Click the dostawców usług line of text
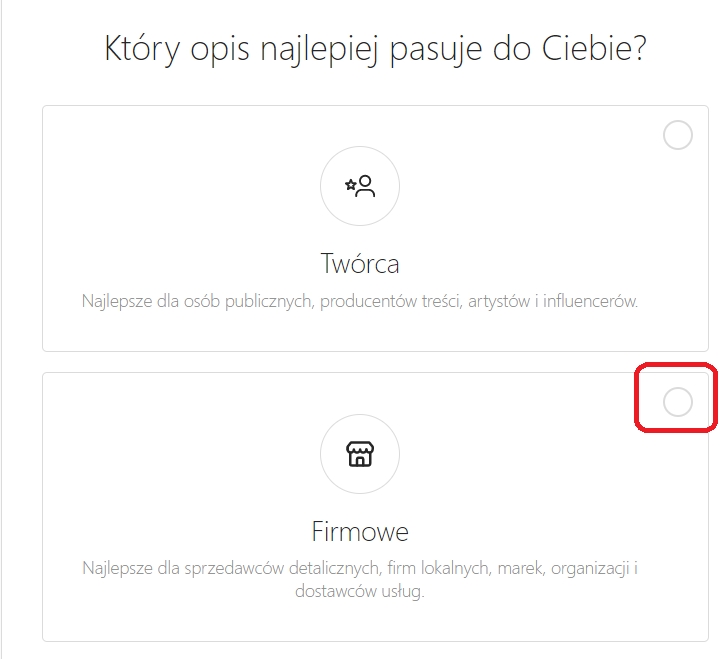This screenshot has height=659, width=724. [360, 591]
